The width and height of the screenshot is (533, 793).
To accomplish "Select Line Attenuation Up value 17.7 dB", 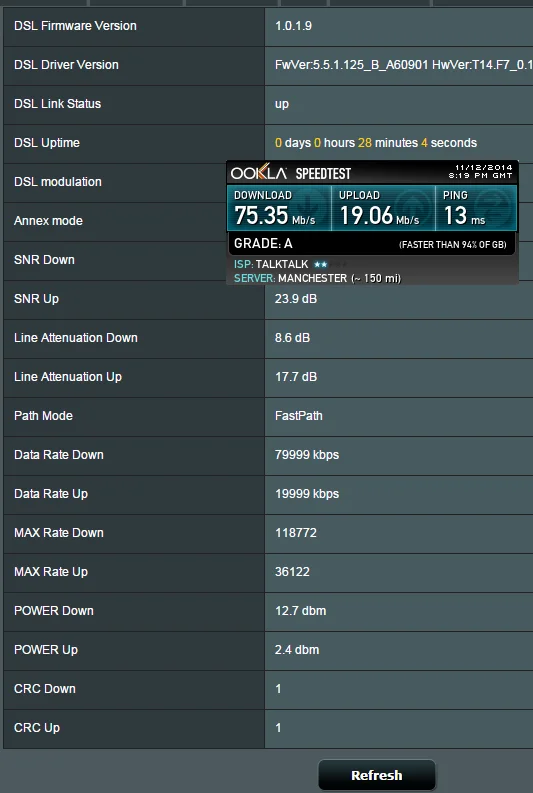I will point(296,377).
